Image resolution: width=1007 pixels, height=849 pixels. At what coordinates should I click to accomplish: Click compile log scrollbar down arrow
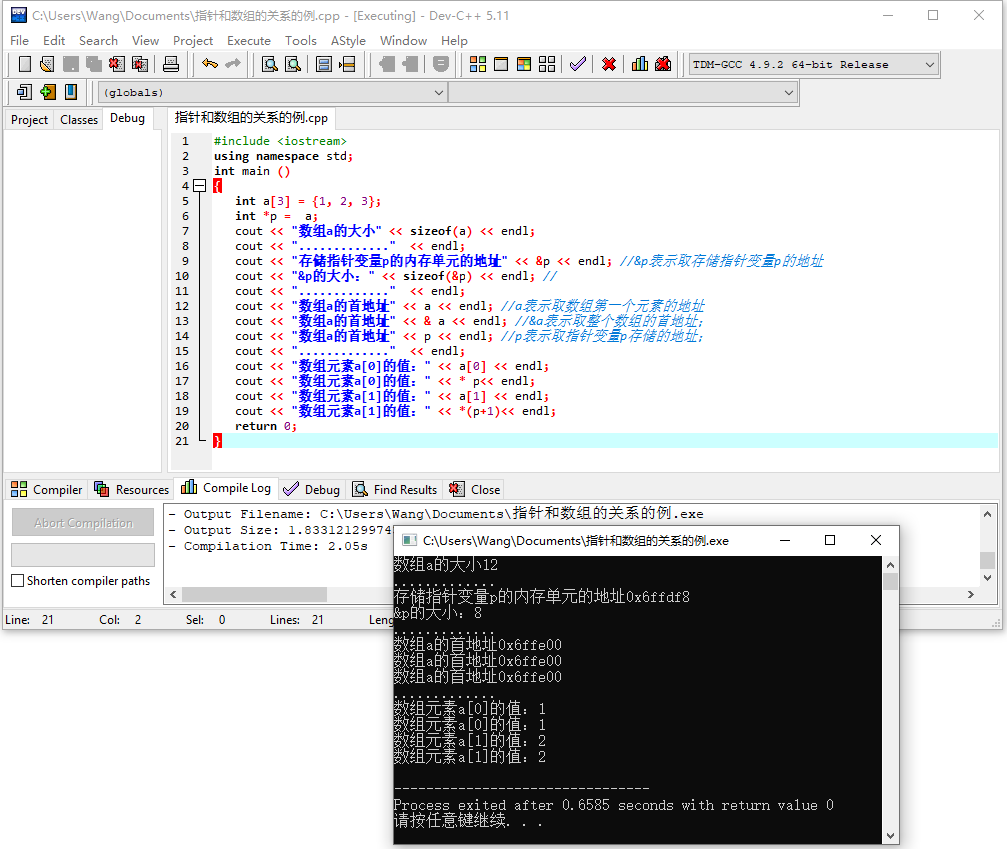point(988,577)
